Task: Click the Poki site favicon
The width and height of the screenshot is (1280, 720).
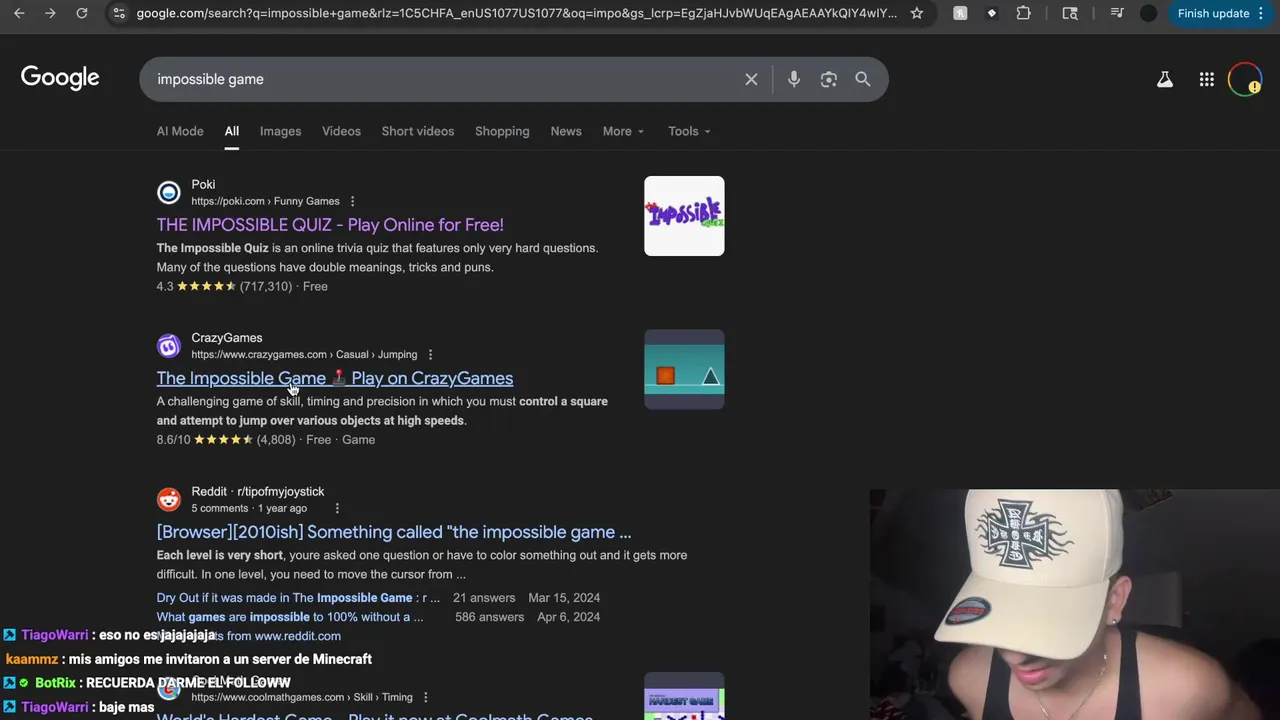Action: coord(168,192)
